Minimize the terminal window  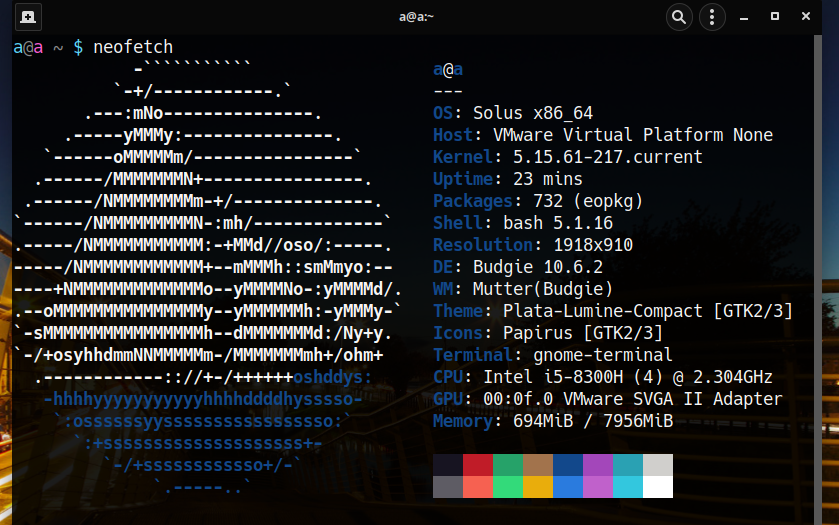tap(744, 17)
